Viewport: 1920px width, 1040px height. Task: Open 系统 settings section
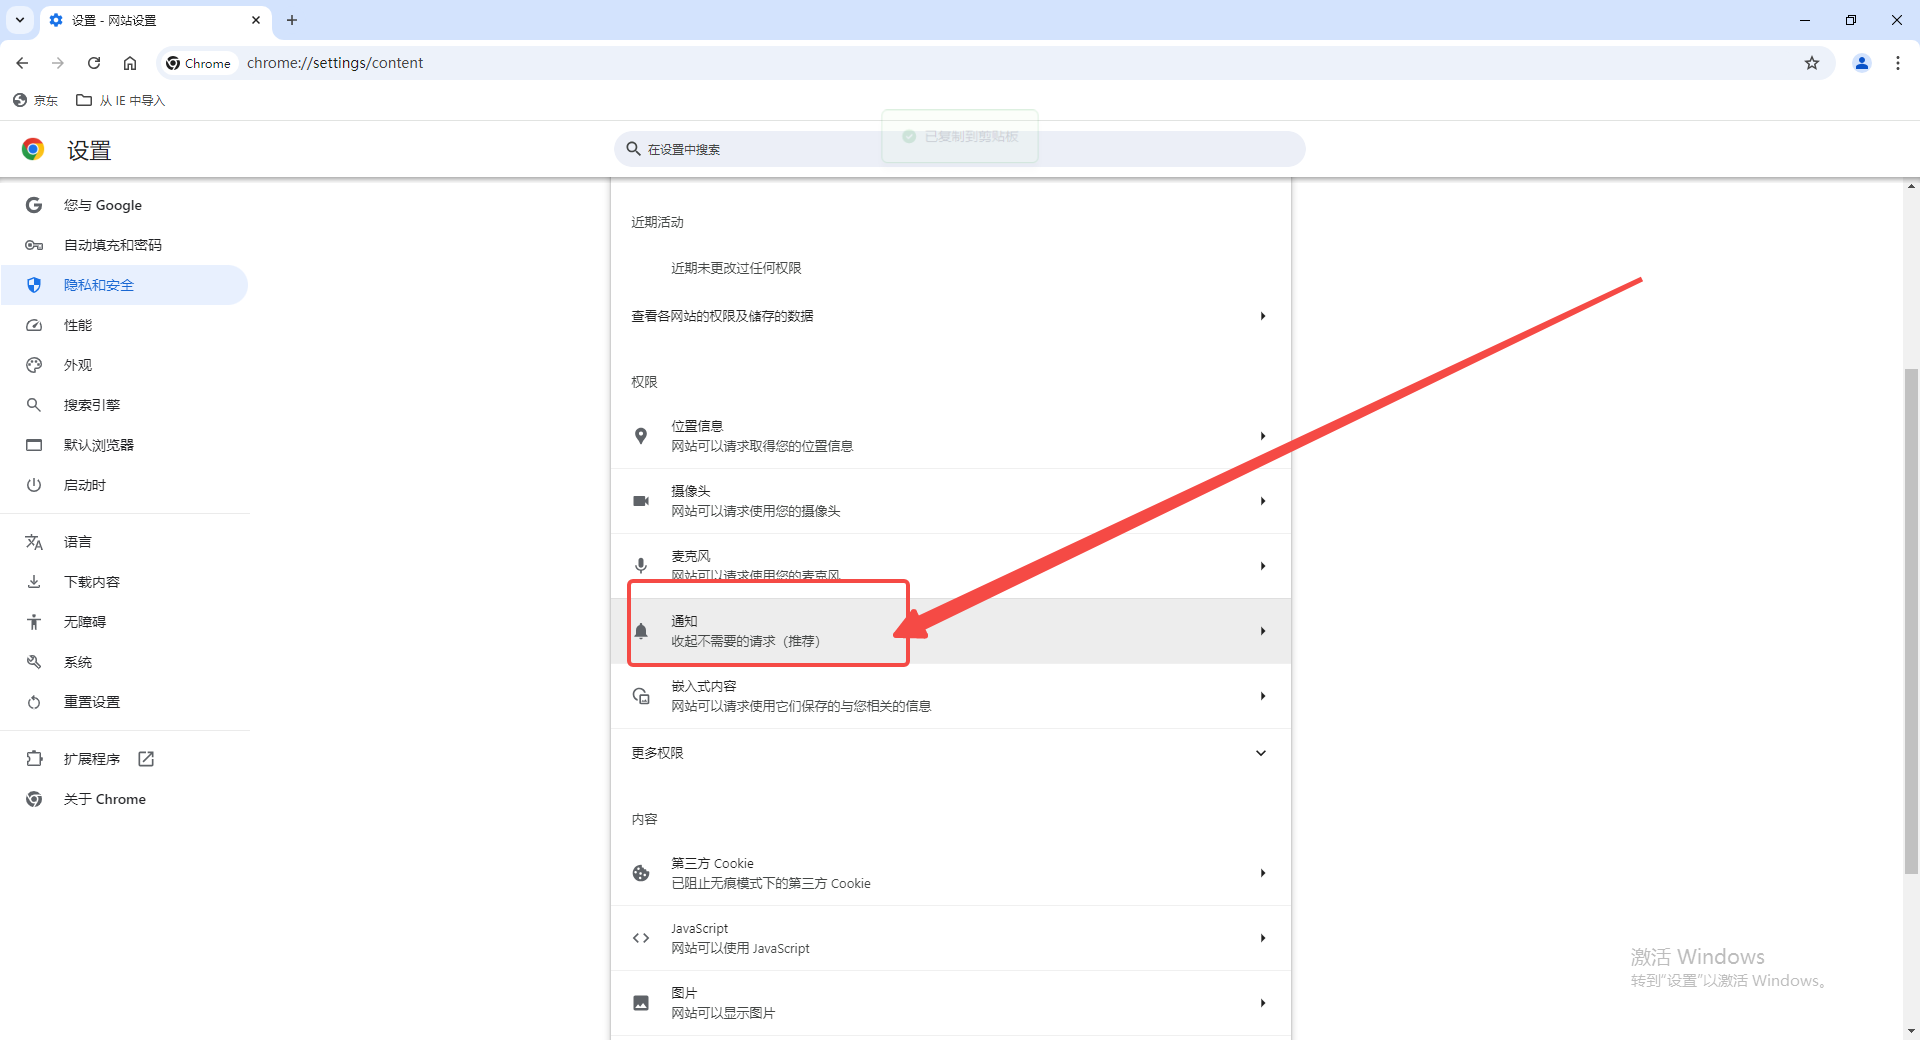point(125,662)
